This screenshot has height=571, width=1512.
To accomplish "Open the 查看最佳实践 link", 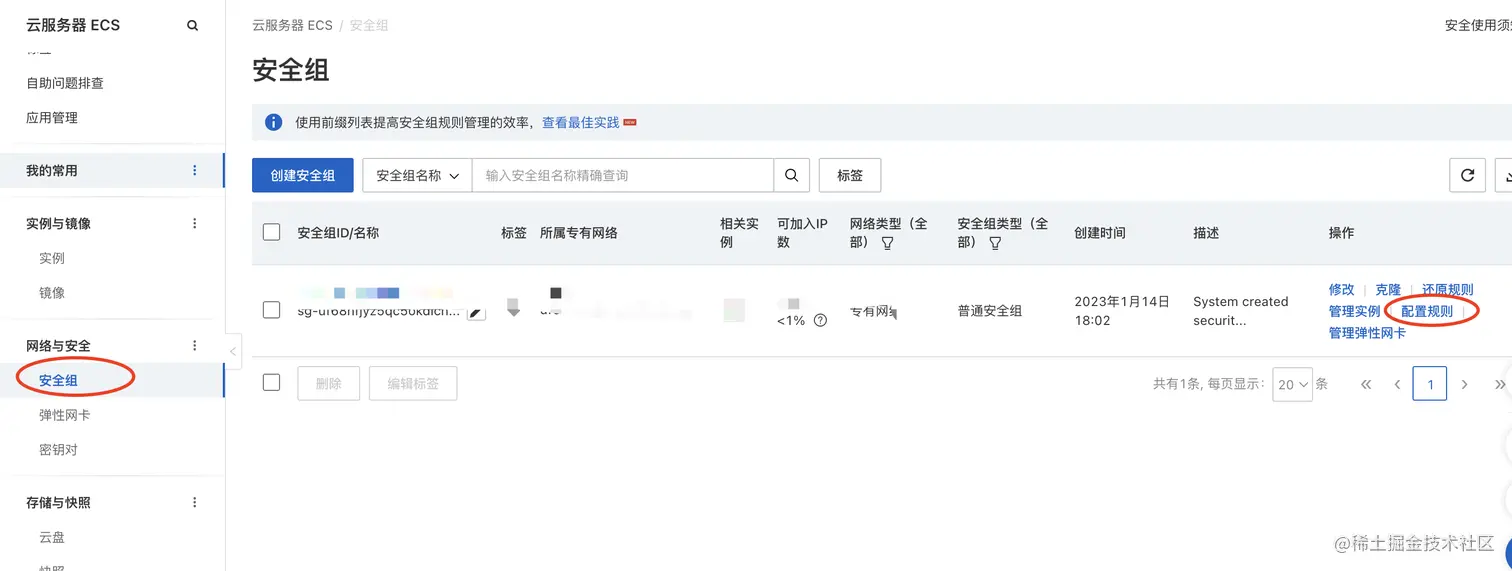I will coord(581,122).
